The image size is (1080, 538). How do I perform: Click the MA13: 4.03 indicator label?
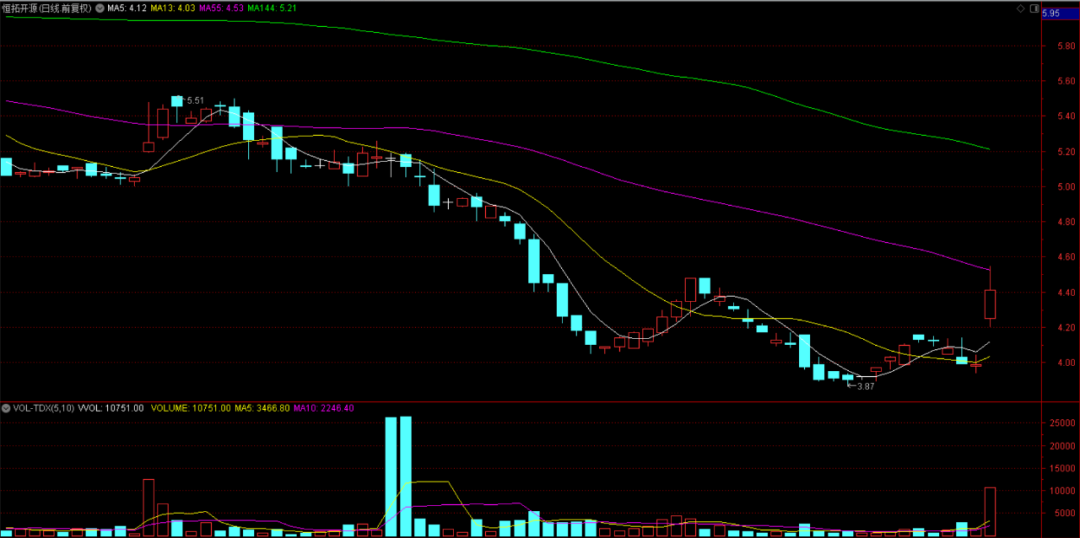[x=171, y=8]
